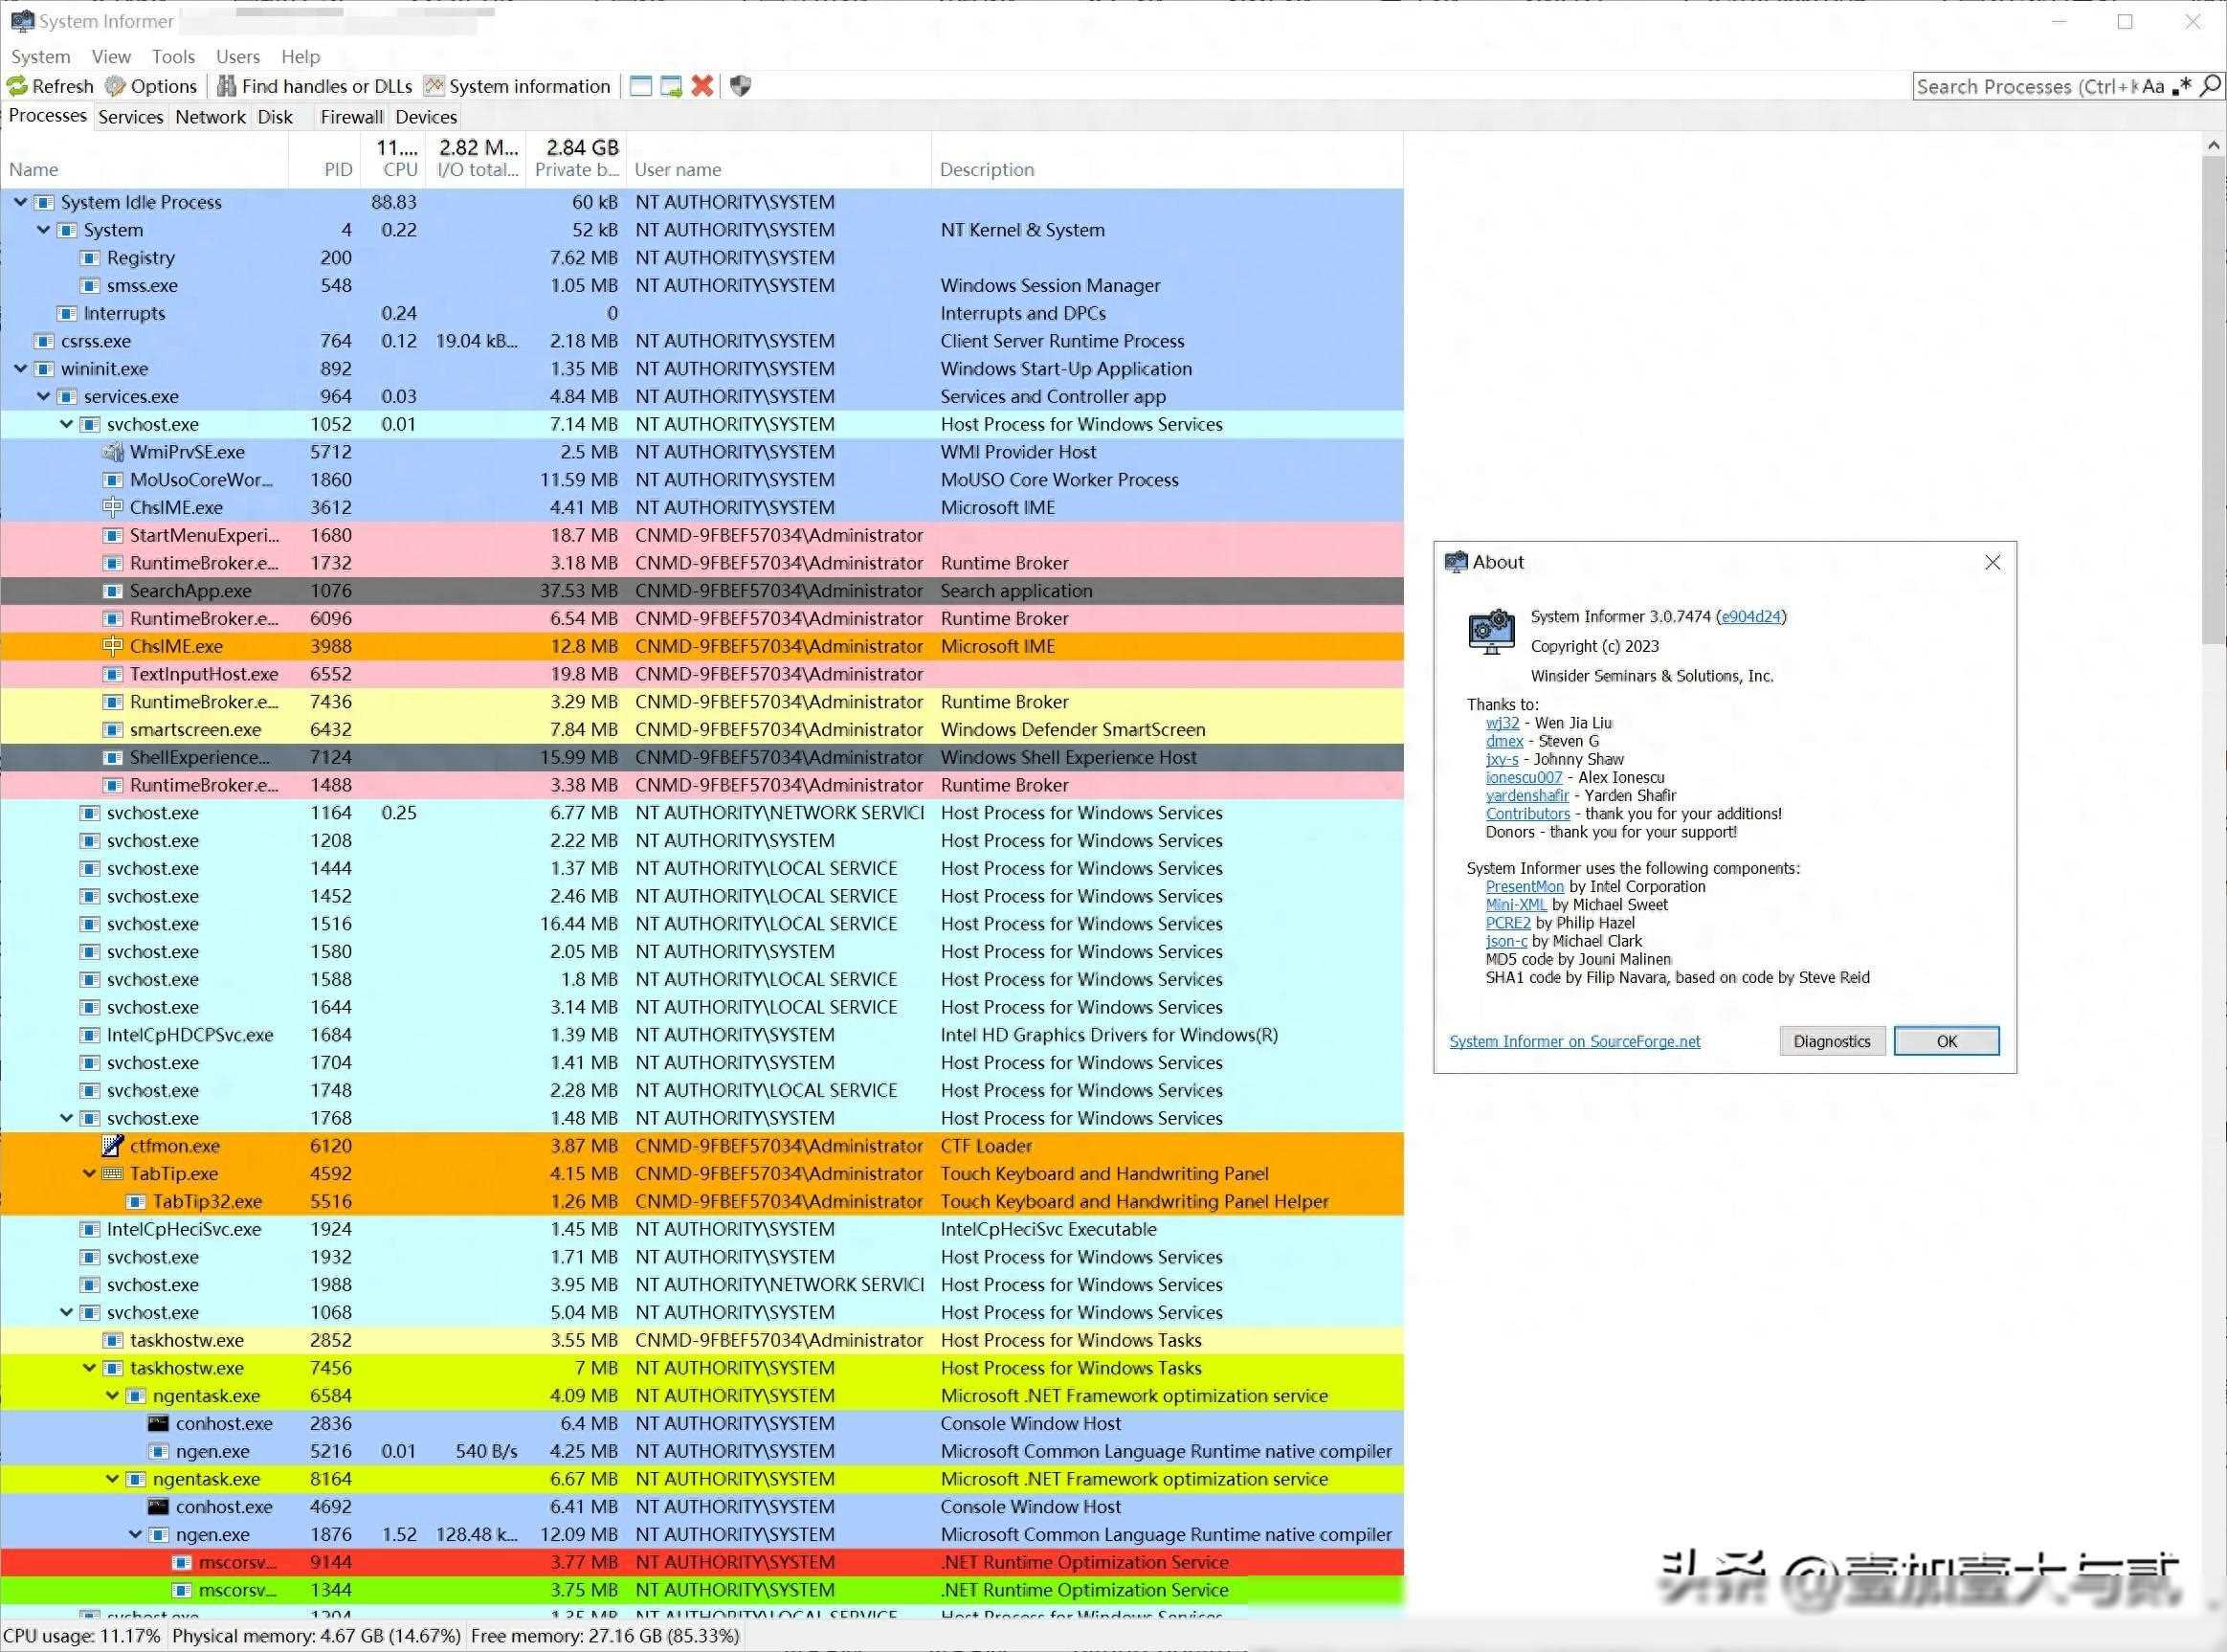Click the ctfmon.exe pen icon

113,1145
